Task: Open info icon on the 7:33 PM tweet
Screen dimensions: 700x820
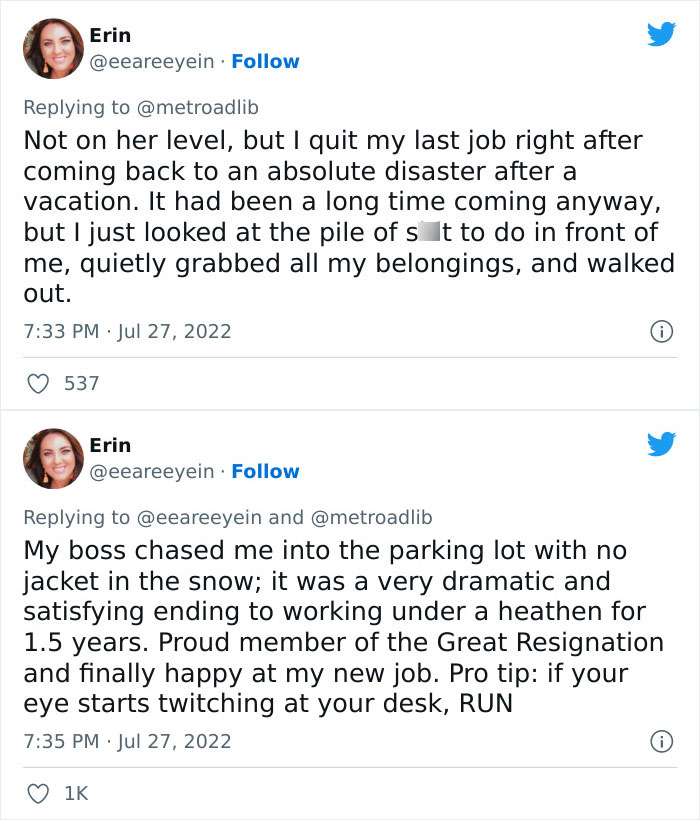Action: (x=661, y=331)
